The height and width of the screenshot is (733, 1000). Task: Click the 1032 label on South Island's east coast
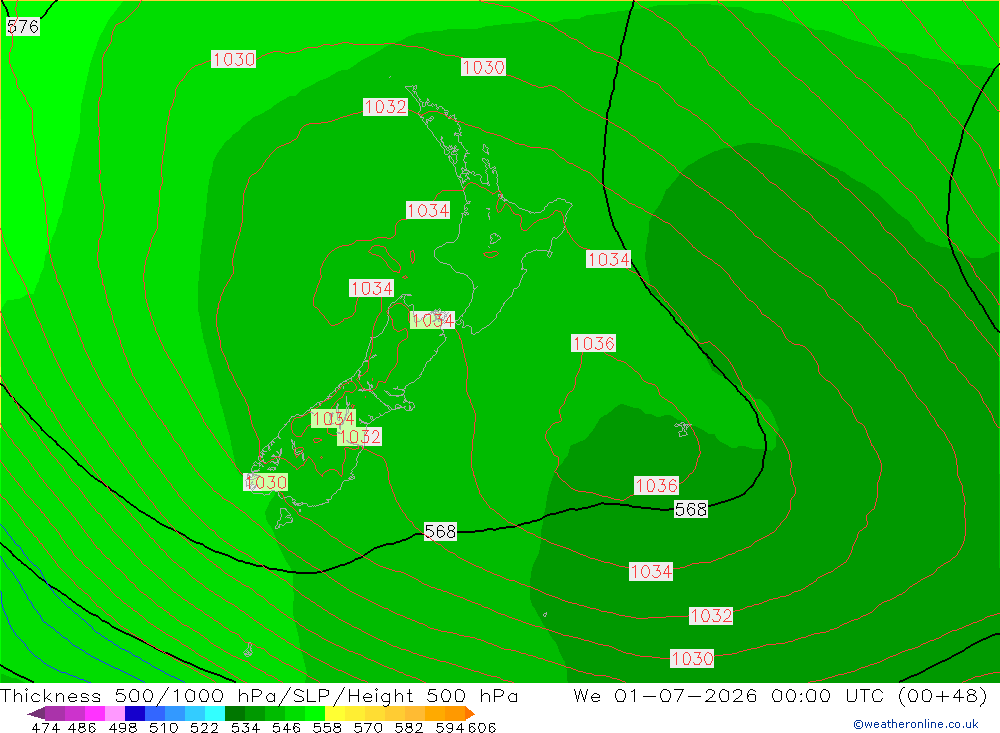[360, 436]
